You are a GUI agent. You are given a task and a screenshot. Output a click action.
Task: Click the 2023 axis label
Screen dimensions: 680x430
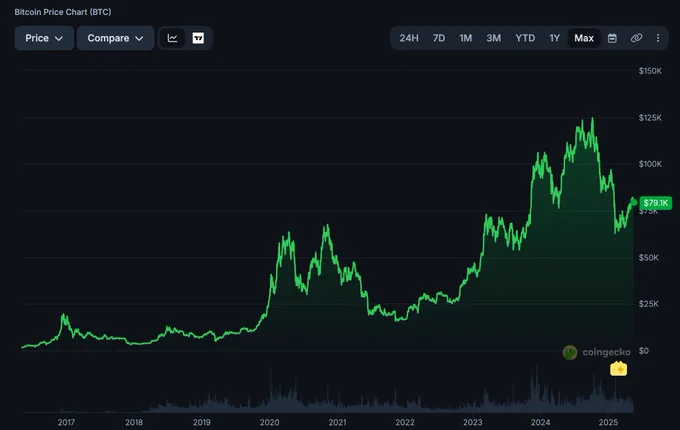click(473, 422)
